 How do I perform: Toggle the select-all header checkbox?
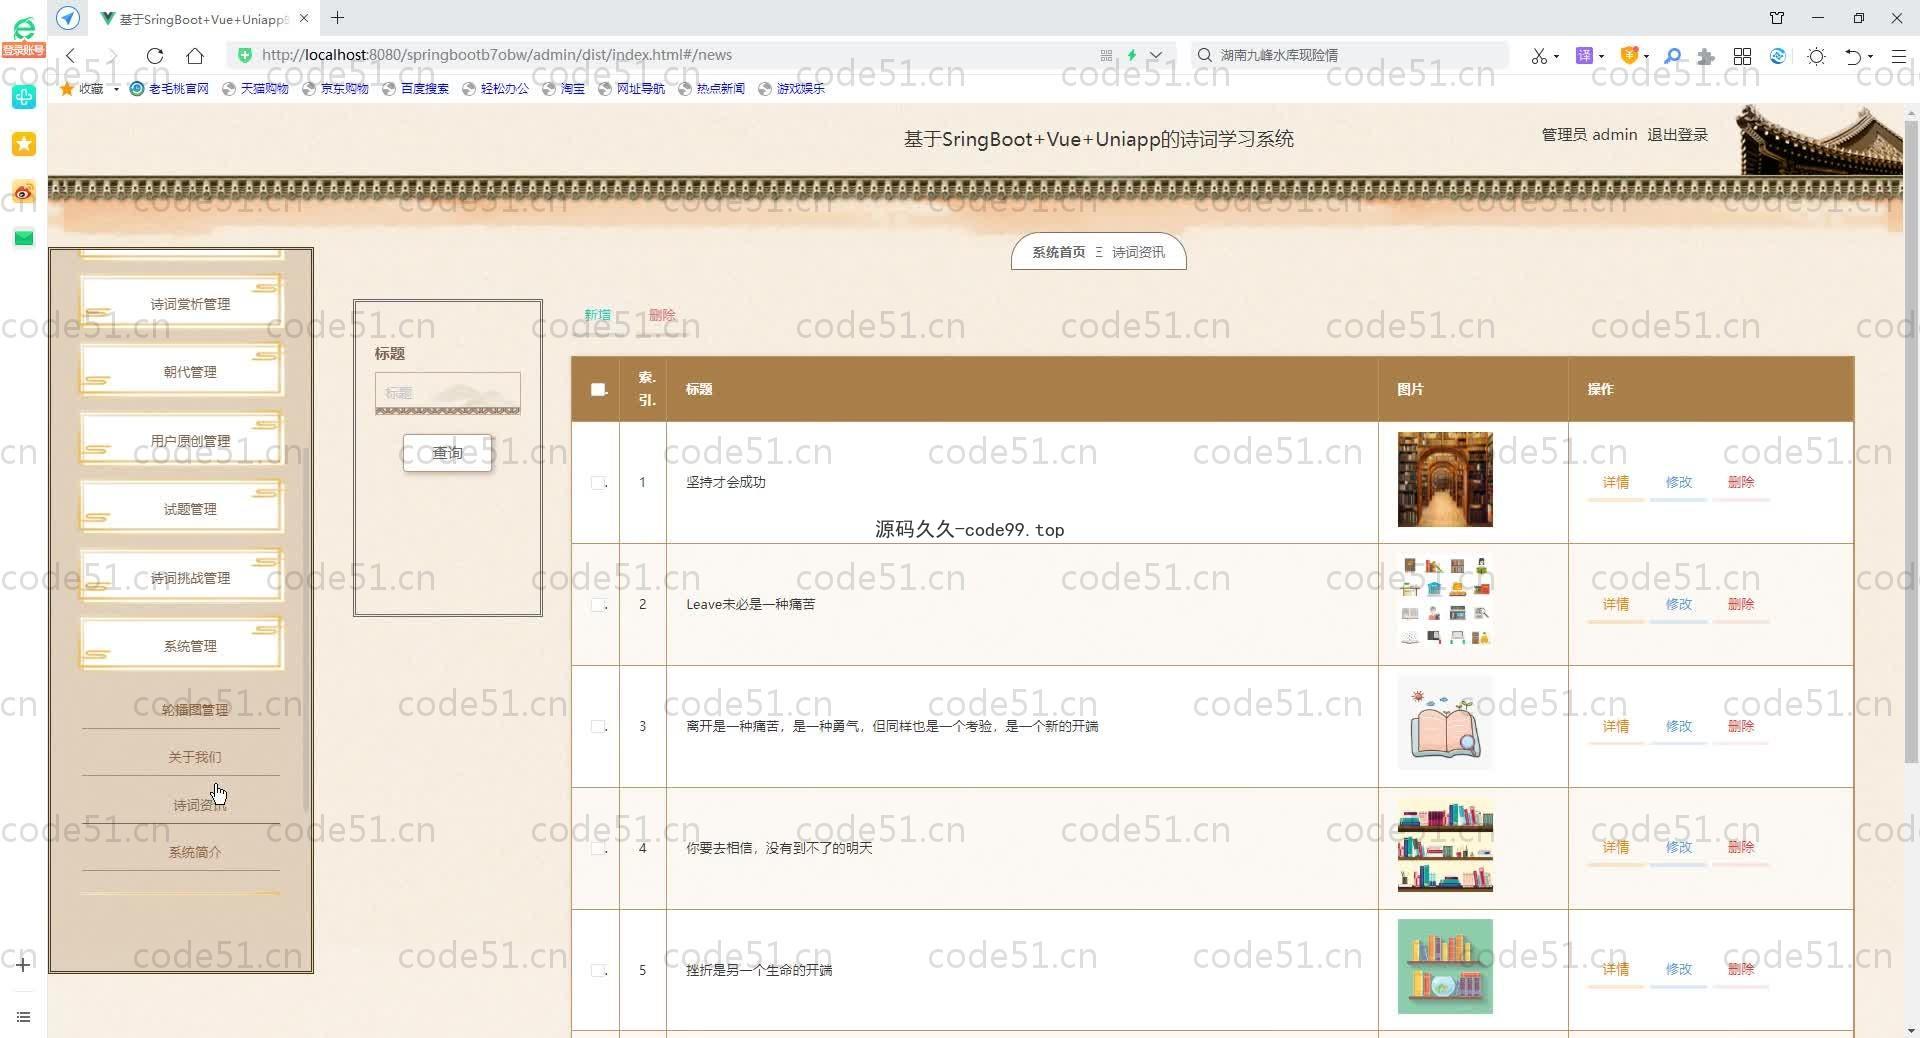tap(599, 389)
